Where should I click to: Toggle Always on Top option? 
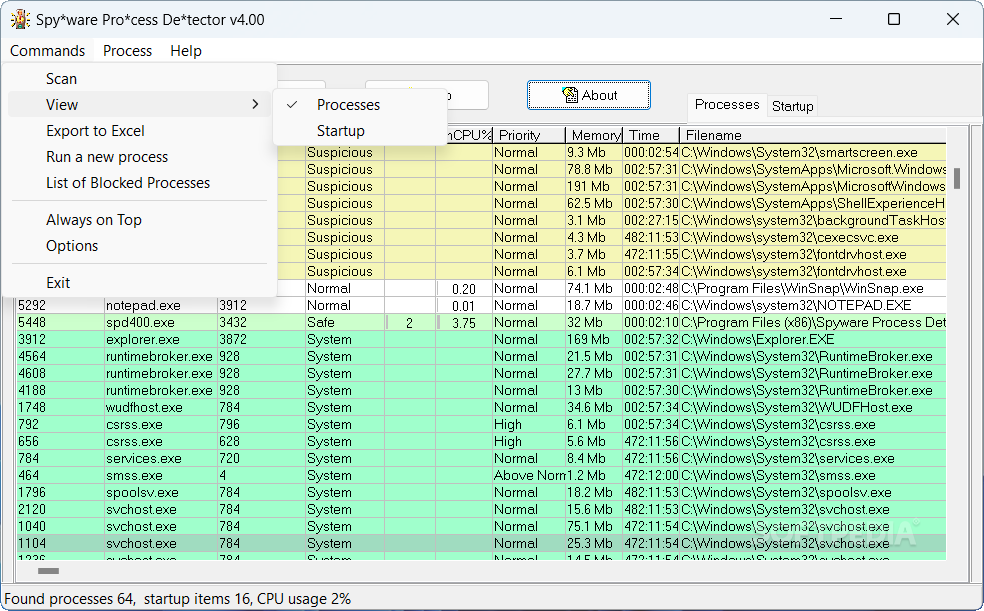[x=139, y=220]
